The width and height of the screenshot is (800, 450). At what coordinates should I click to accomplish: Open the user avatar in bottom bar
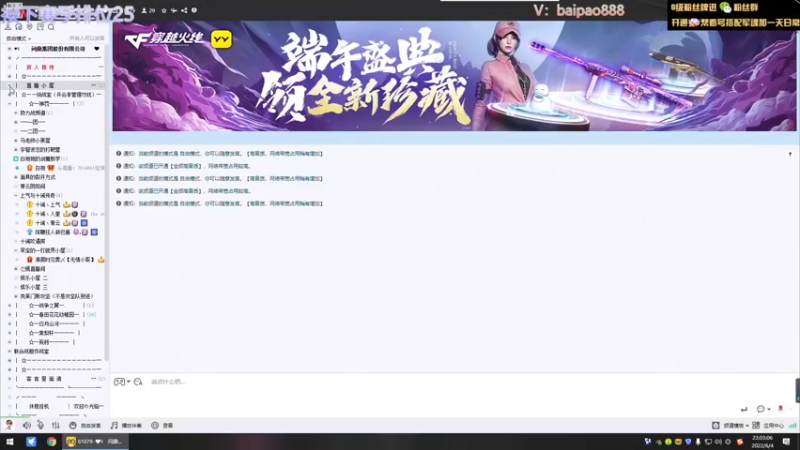pyautogui.click(x=9, y=424)
